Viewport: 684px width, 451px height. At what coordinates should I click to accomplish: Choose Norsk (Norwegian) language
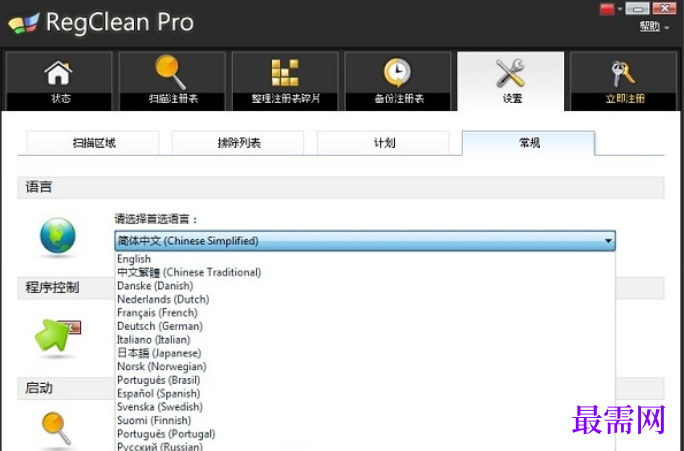pyautogui.click(x=365, y=367)
